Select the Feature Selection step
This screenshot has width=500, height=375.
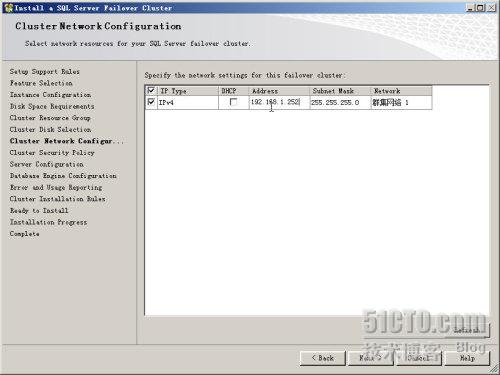click(x=41, y=83)
